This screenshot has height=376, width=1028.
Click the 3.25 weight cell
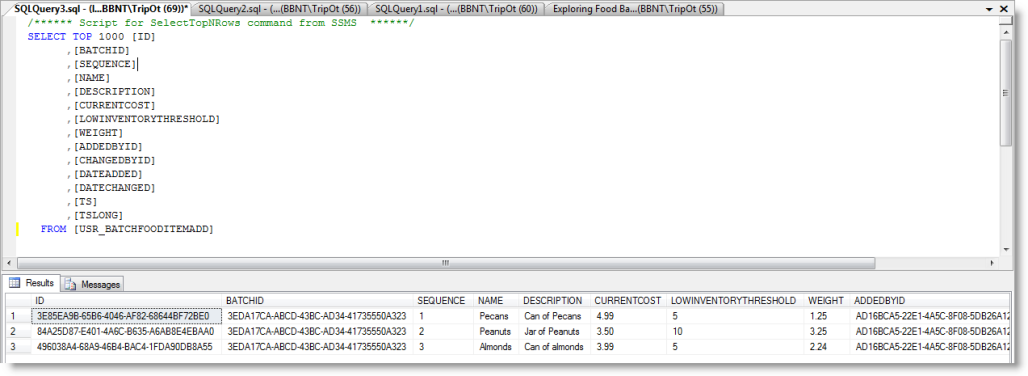827,331
